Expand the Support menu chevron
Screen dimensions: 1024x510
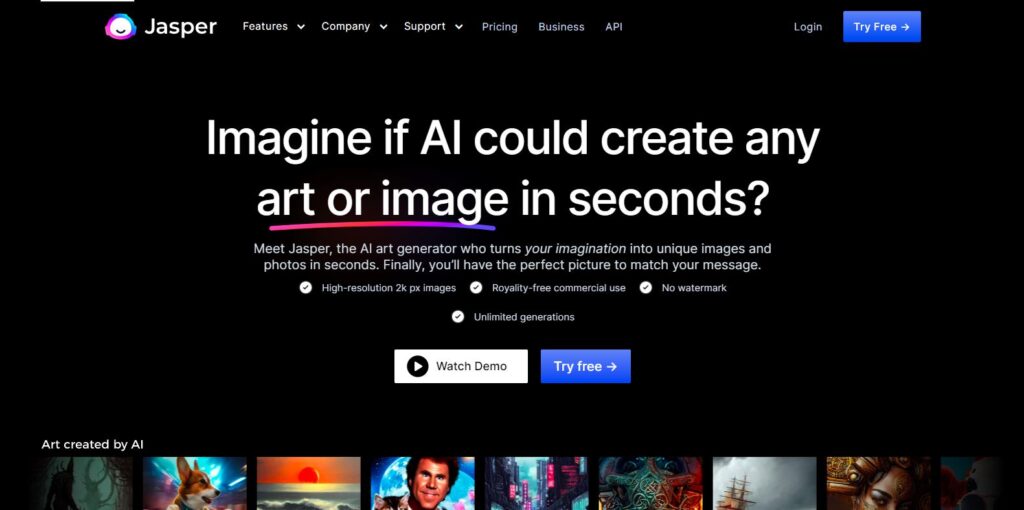tap(458, 27)
